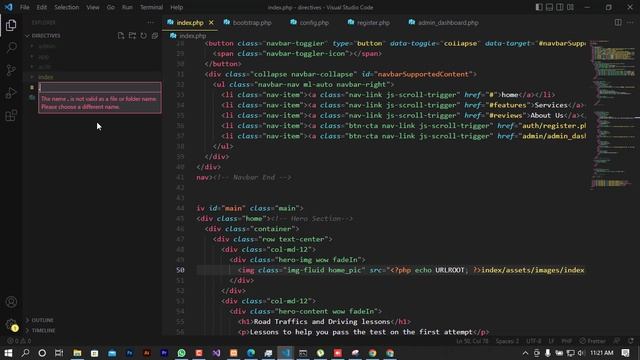Open the Terminal menu
This screenshot has height=360, width=640.
pos(151,7)
